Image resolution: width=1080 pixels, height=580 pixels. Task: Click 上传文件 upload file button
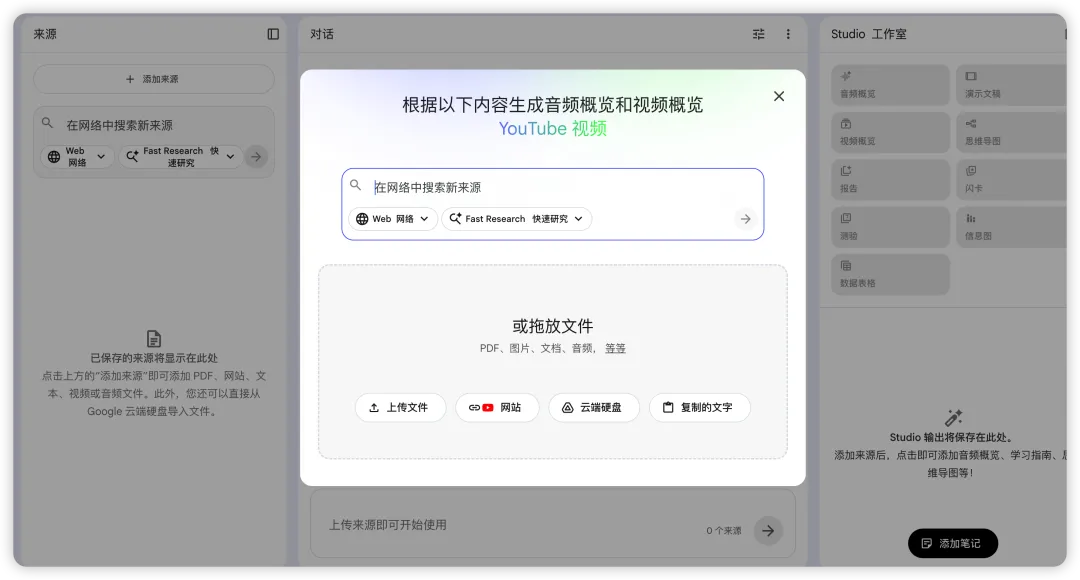pyautogui.click(x=400, y=408)
